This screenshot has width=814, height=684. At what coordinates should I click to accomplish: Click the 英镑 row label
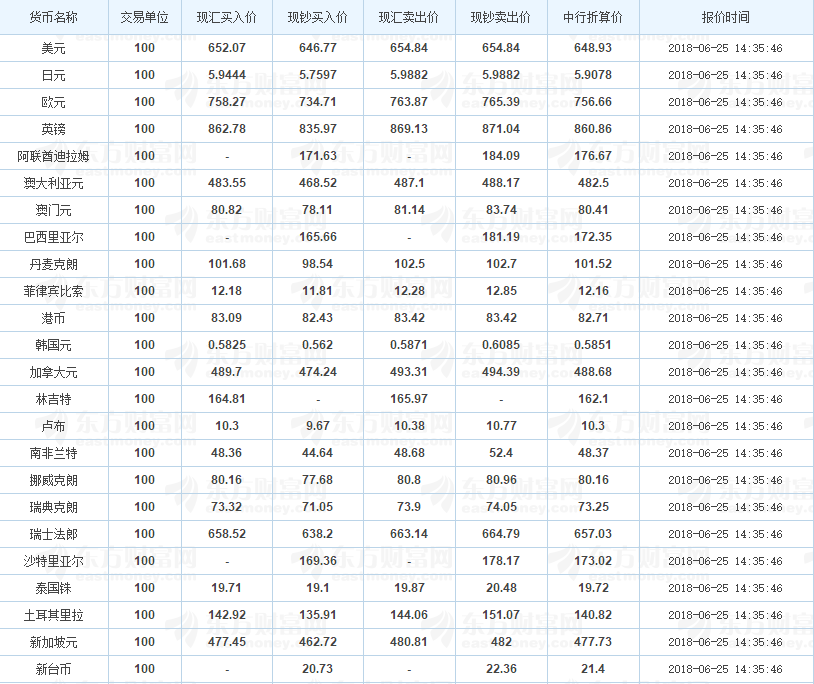pos(53,129)
